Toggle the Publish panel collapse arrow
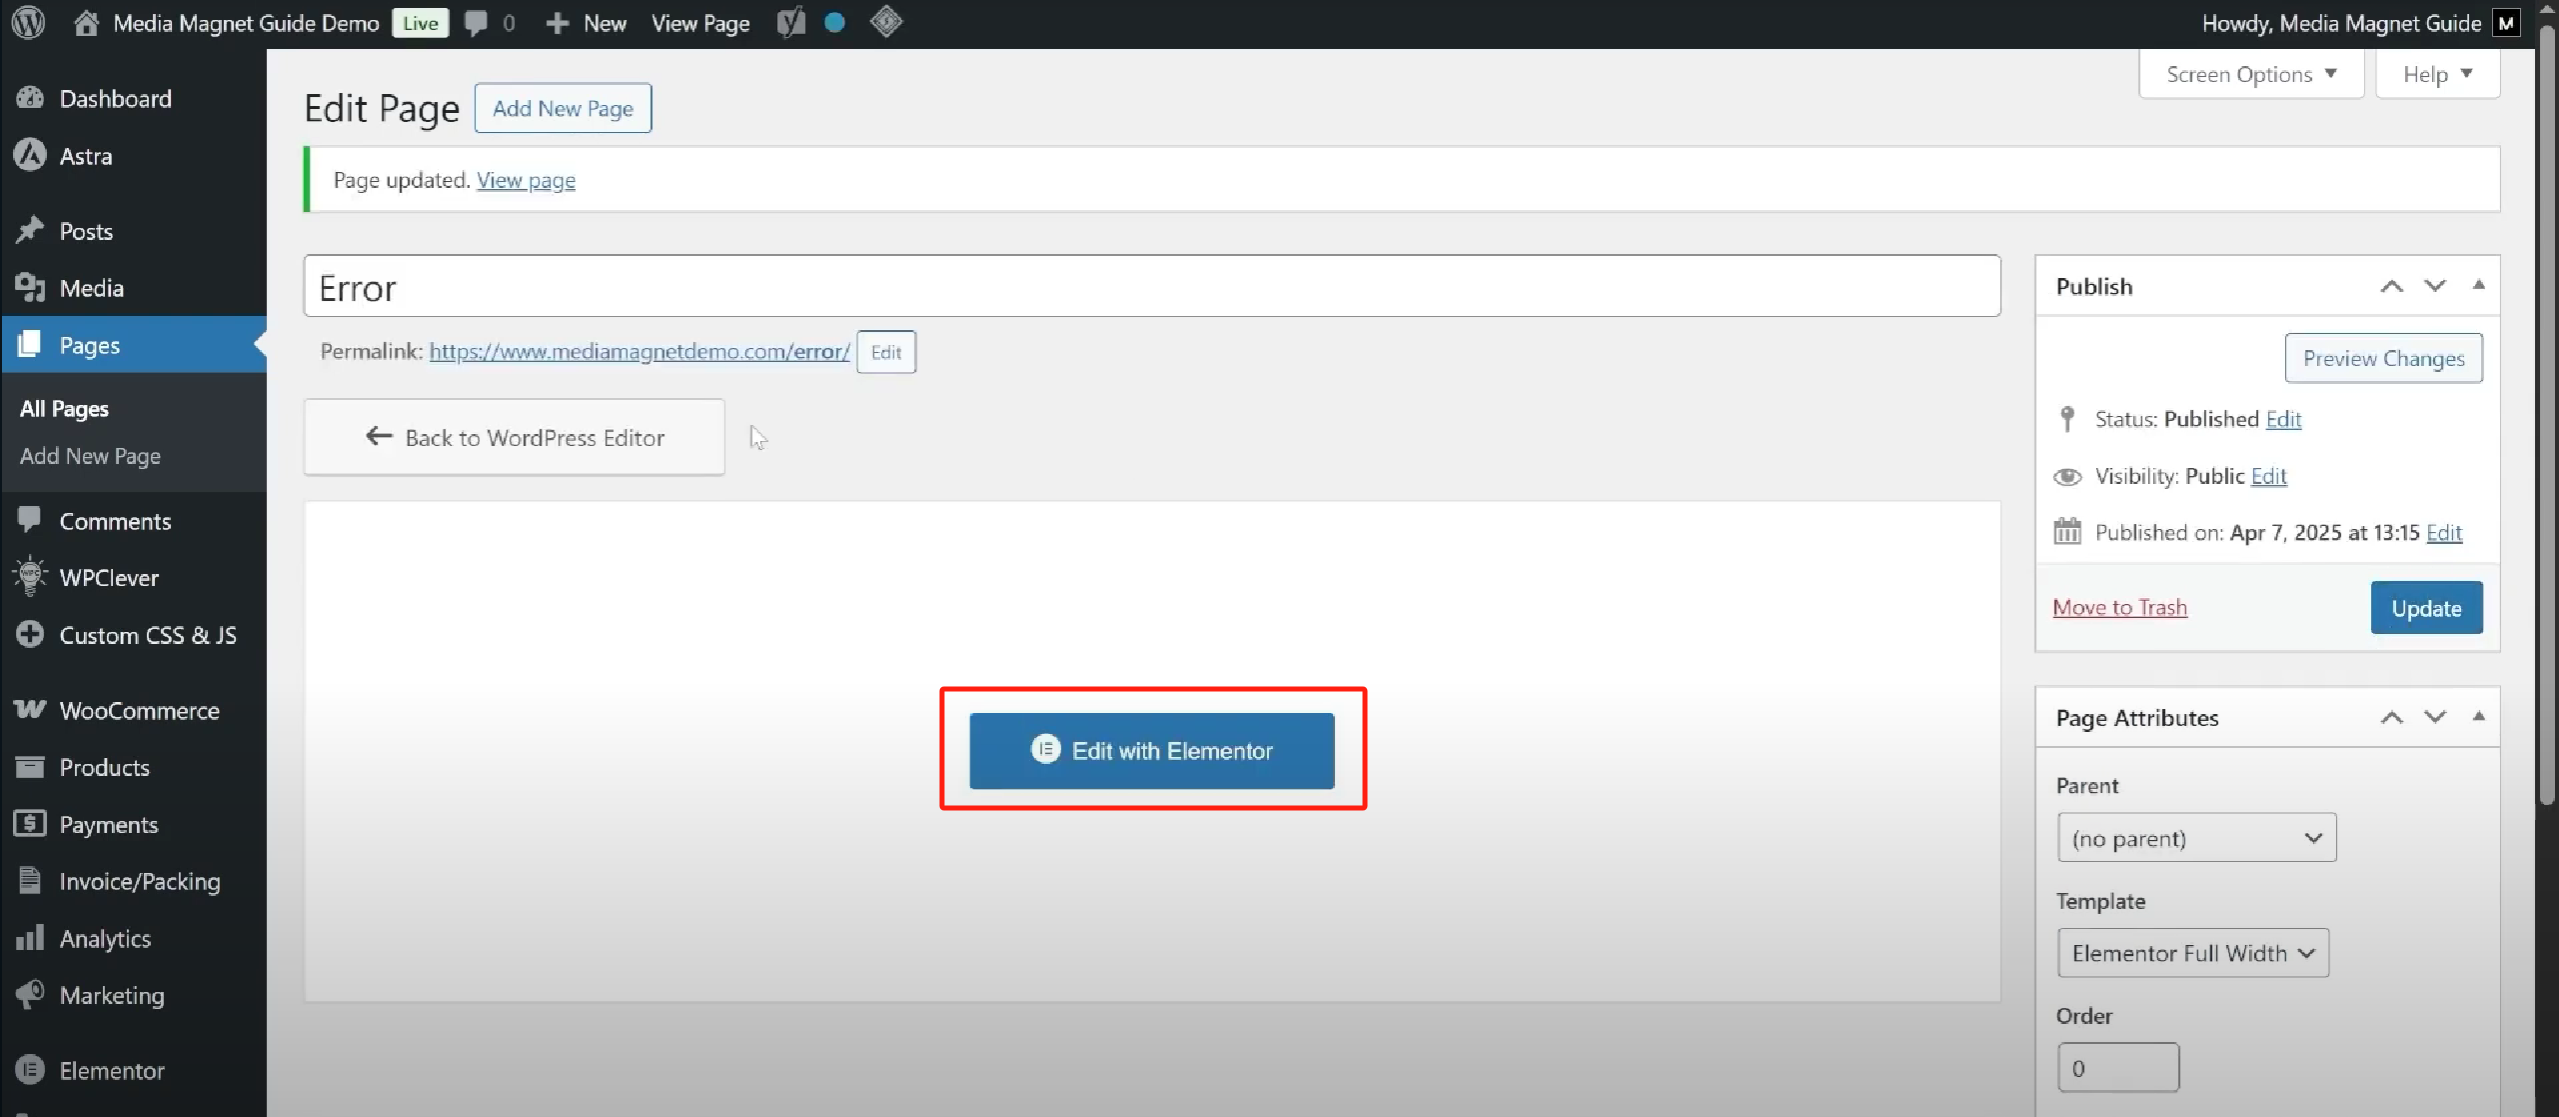The width and height of the screenshot is (2559, 1117). tap(2478, 286)
